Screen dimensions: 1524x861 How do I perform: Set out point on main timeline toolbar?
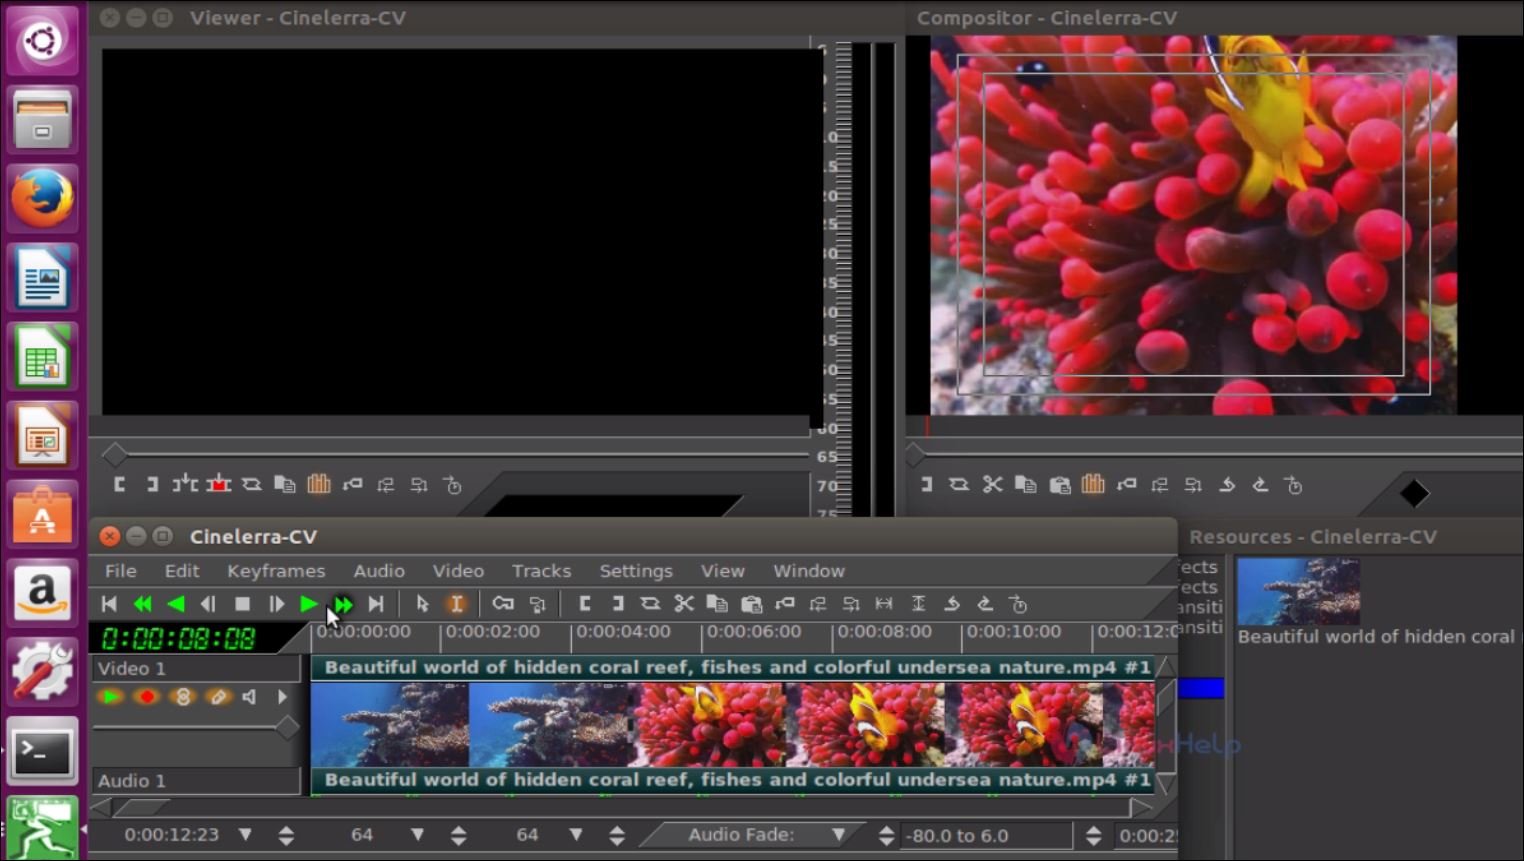point(618,604)
